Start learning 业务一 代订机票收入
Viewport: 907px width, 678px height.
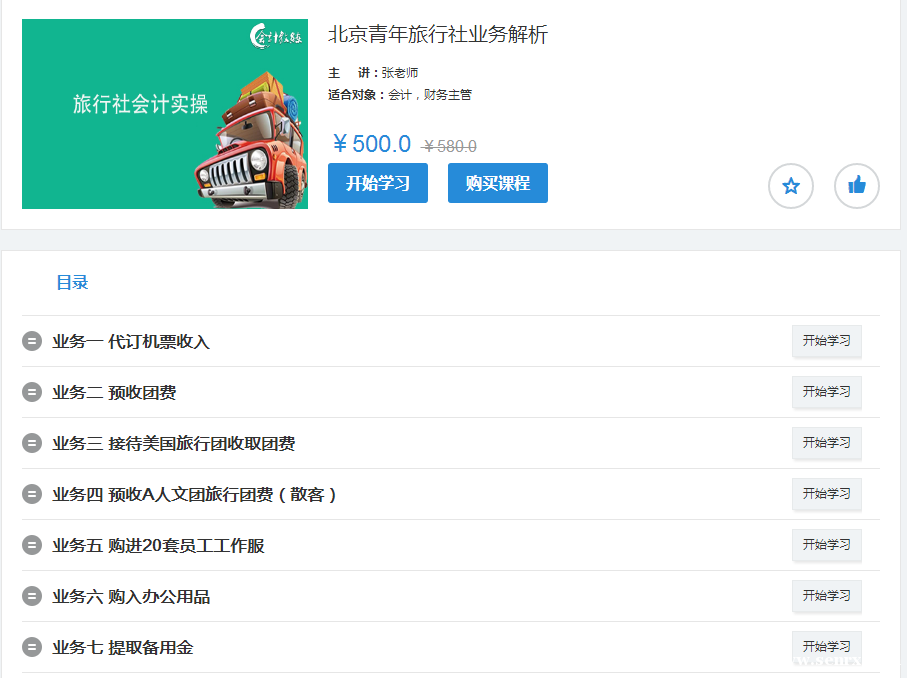point(826,341)
